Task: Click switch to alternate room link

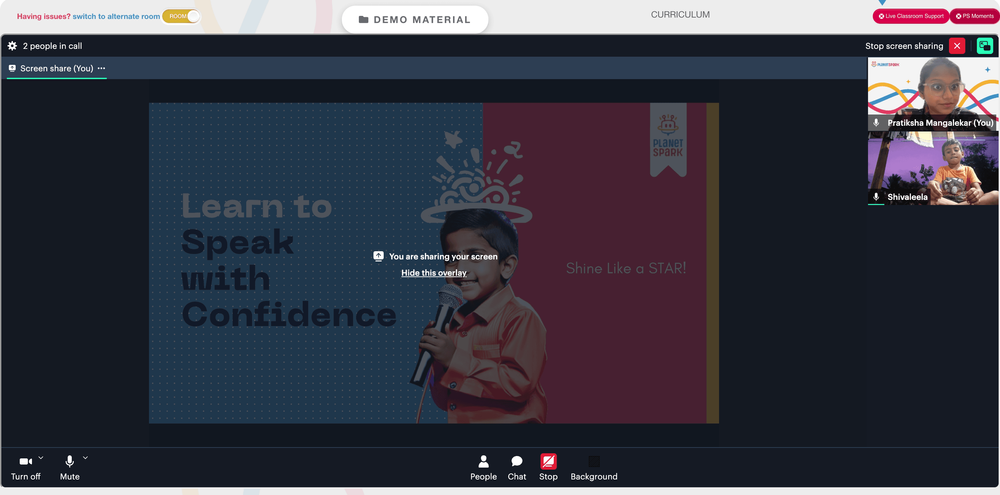Action: coord(116,17)
